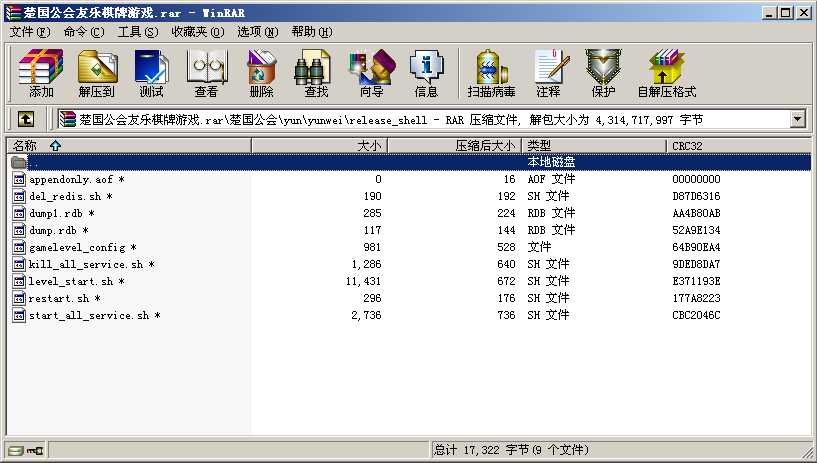
Task: Open the 注释 (Comment) tool
Action: 549,73
